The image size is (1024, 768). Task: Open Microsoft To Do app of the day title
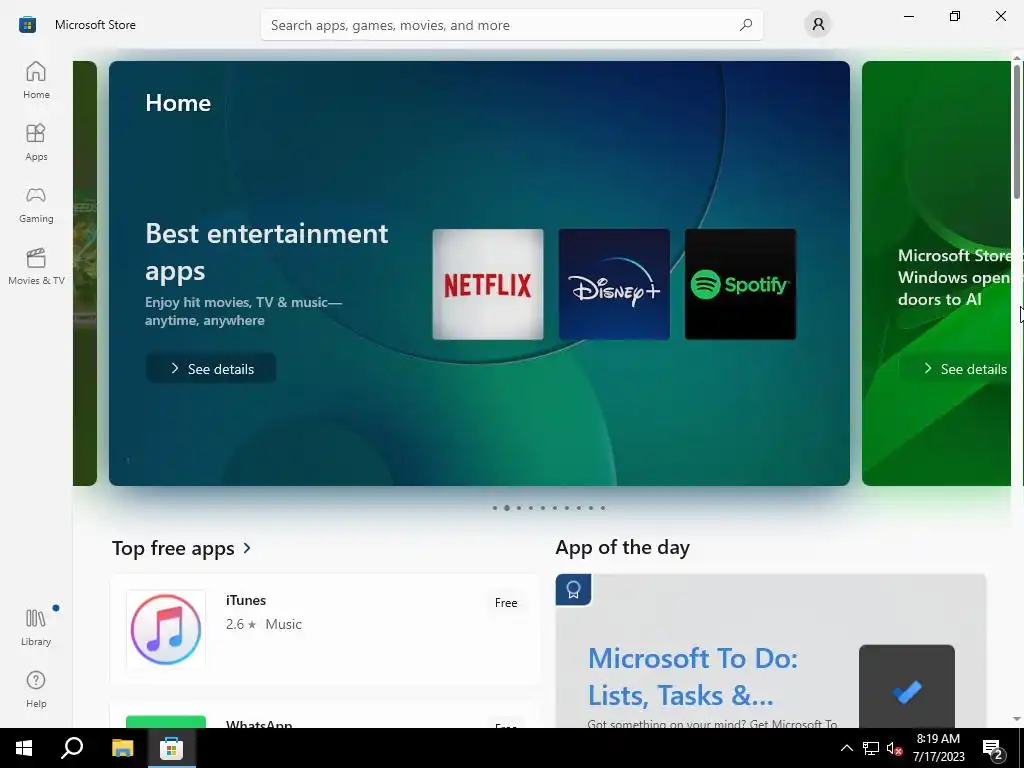[693, 677]
